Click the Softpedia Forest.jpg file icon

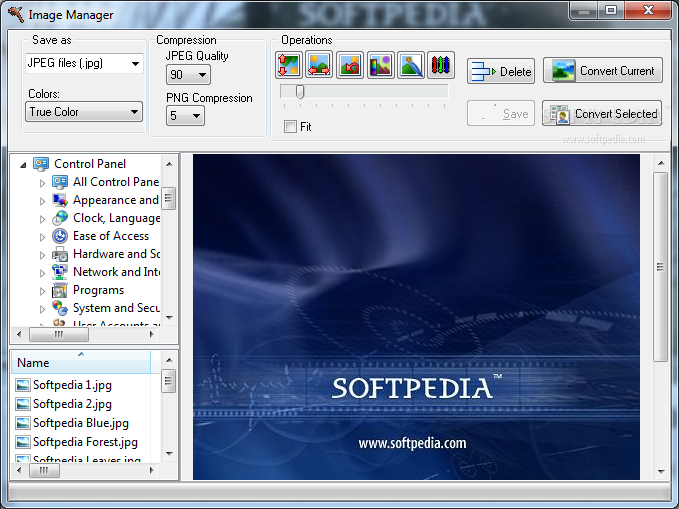point(23,442)
